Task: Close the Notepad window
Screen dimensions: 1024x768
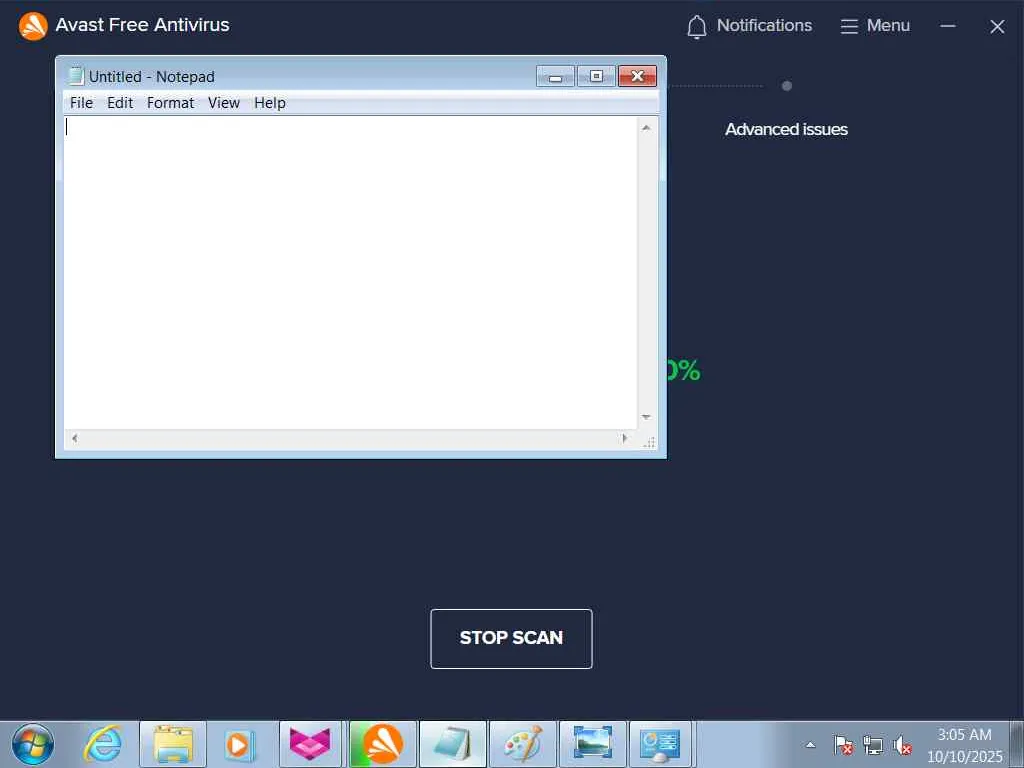Action: pyautogui.click(x=637, y=76)
